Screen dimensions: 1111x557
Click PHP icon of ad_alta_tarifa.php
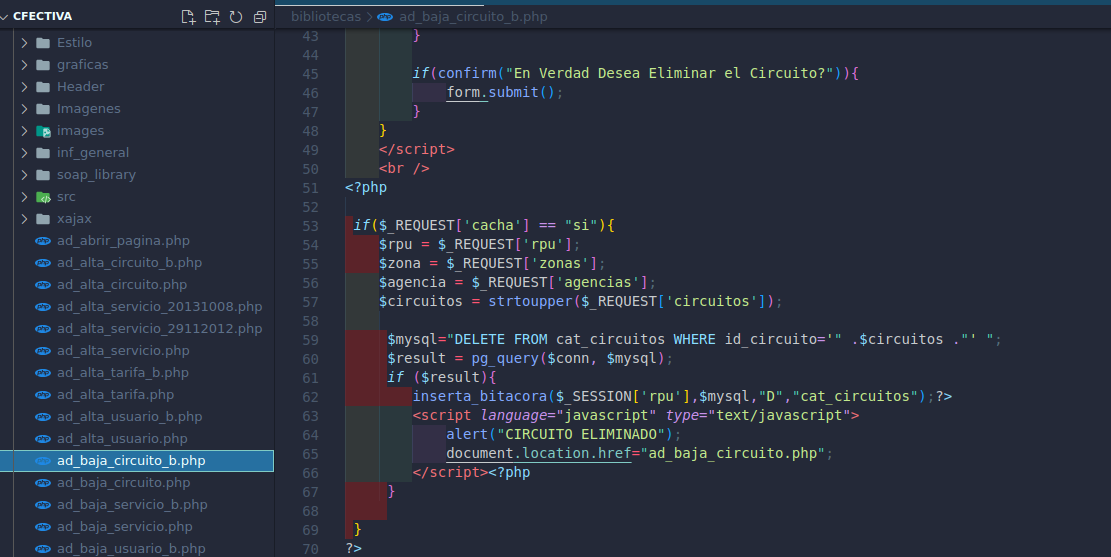[x=43, y=395]
